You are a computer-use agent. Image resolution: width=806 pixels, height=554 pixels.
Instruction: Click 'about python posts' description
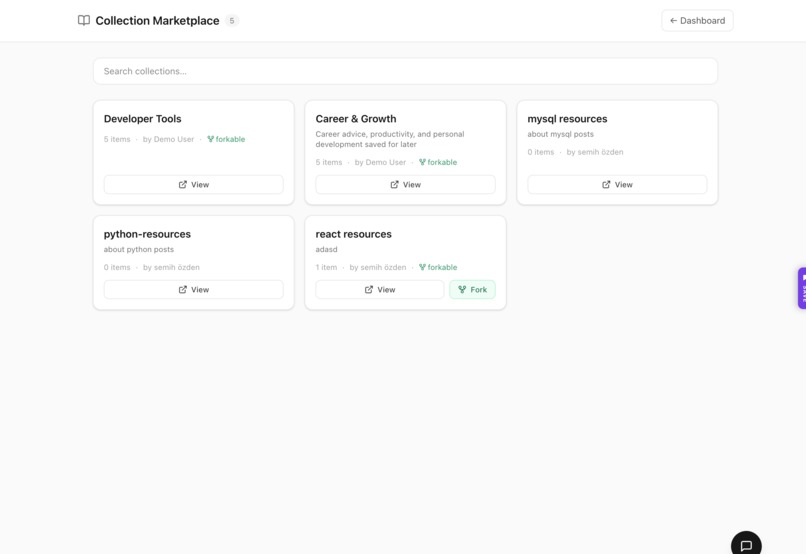tap(139, 249)
